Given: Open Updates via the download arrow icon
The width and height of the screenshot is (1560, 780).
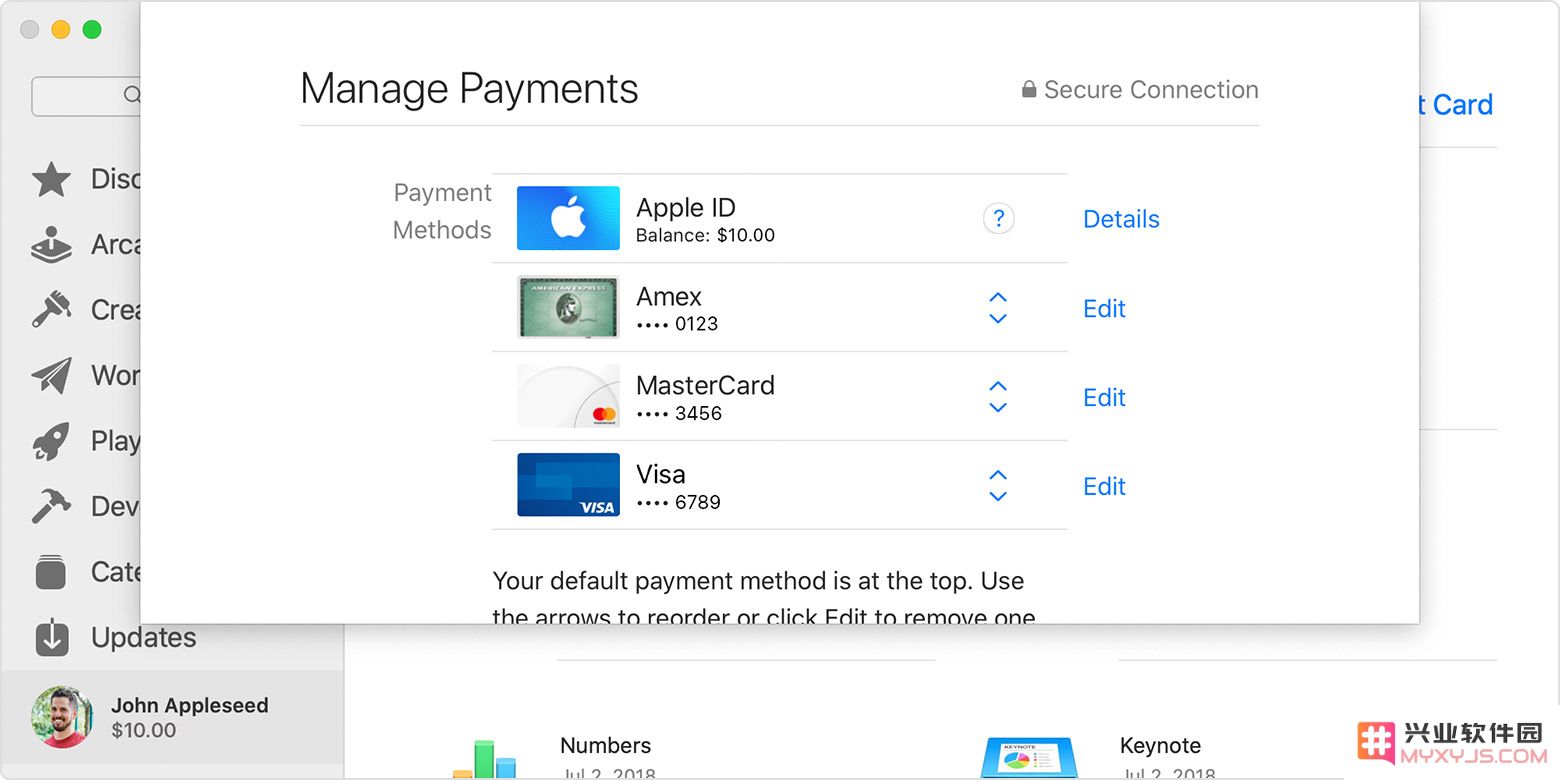Looking at the screenshot, I should point(51,637).
